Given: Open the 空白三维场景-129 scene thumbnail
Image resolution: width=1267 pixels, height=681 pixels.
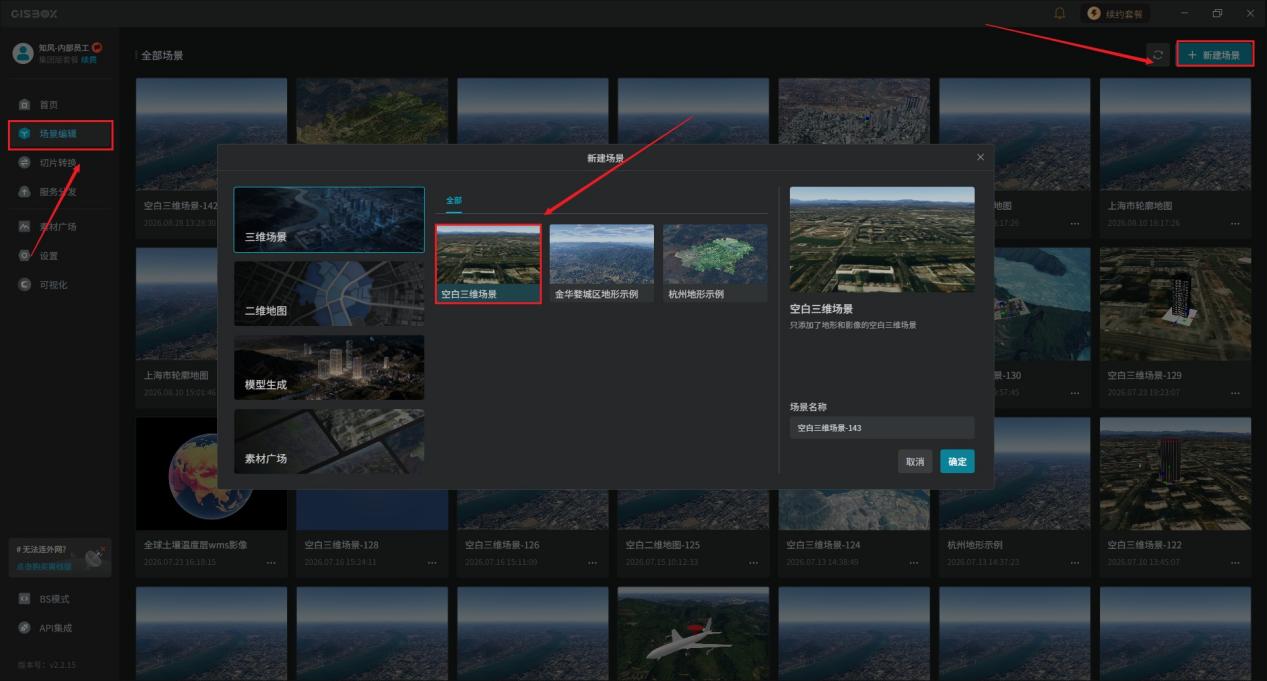Looking at the screenshot, I should click(x=1175, y=304).
